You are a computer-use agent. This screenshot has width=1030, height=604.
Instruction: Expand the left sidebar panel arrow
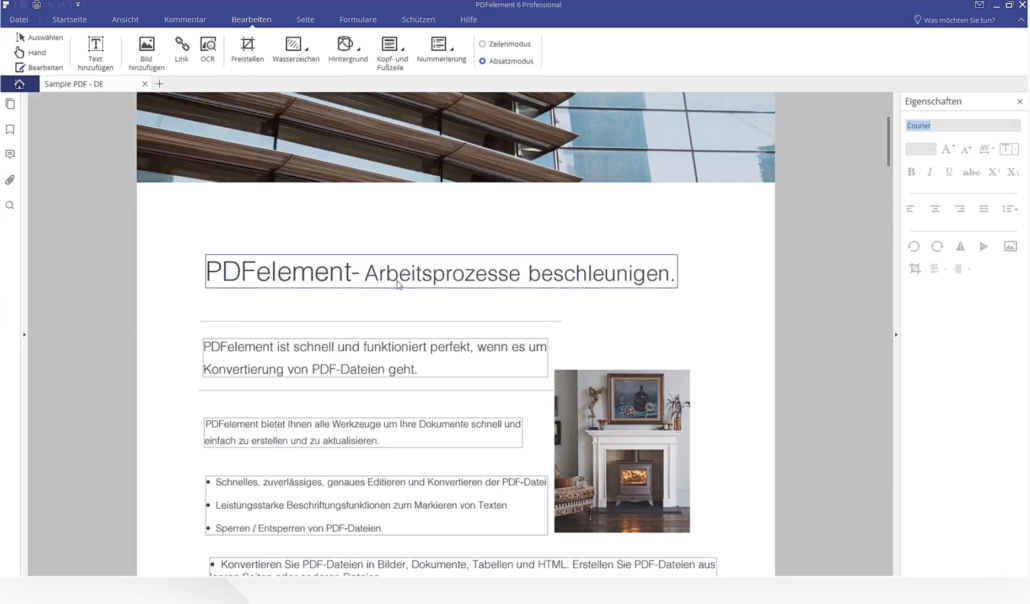(24, 335)
